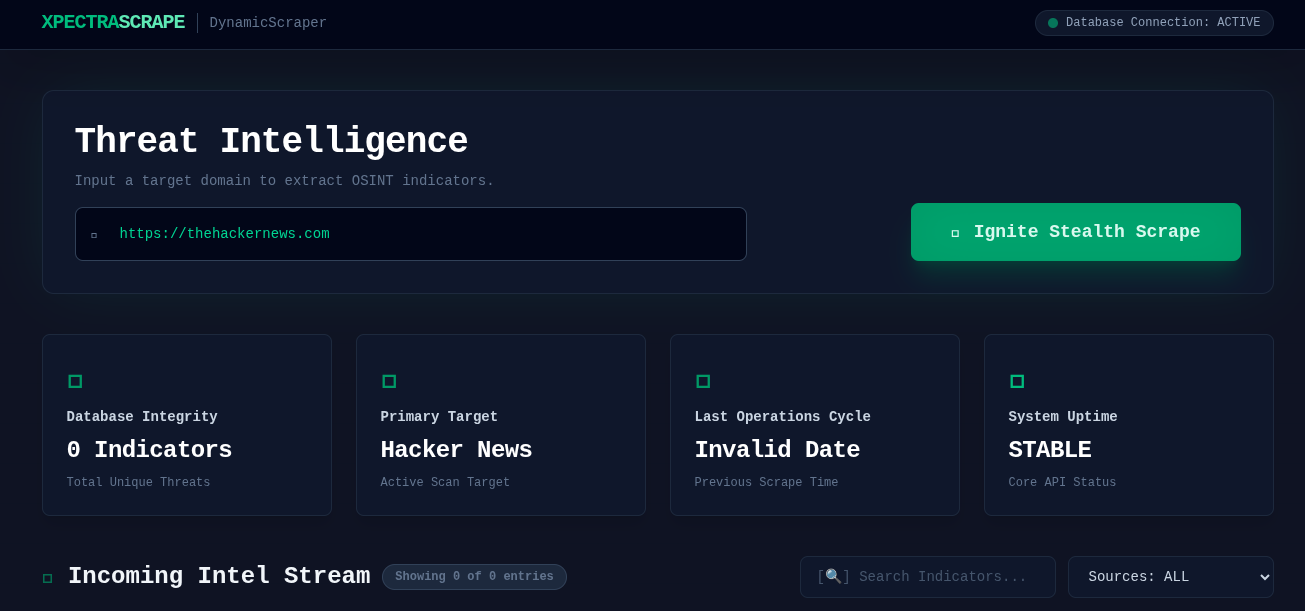
Task: Select the Hacker News target value
Action: (456, 450)
